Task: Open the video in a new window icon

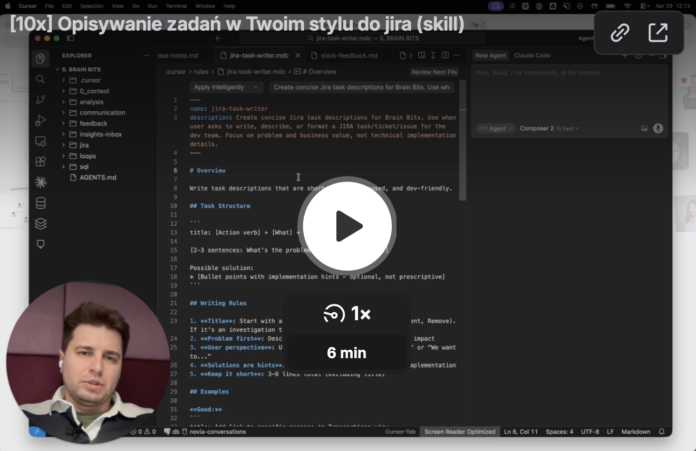Action: coord(658,33)
